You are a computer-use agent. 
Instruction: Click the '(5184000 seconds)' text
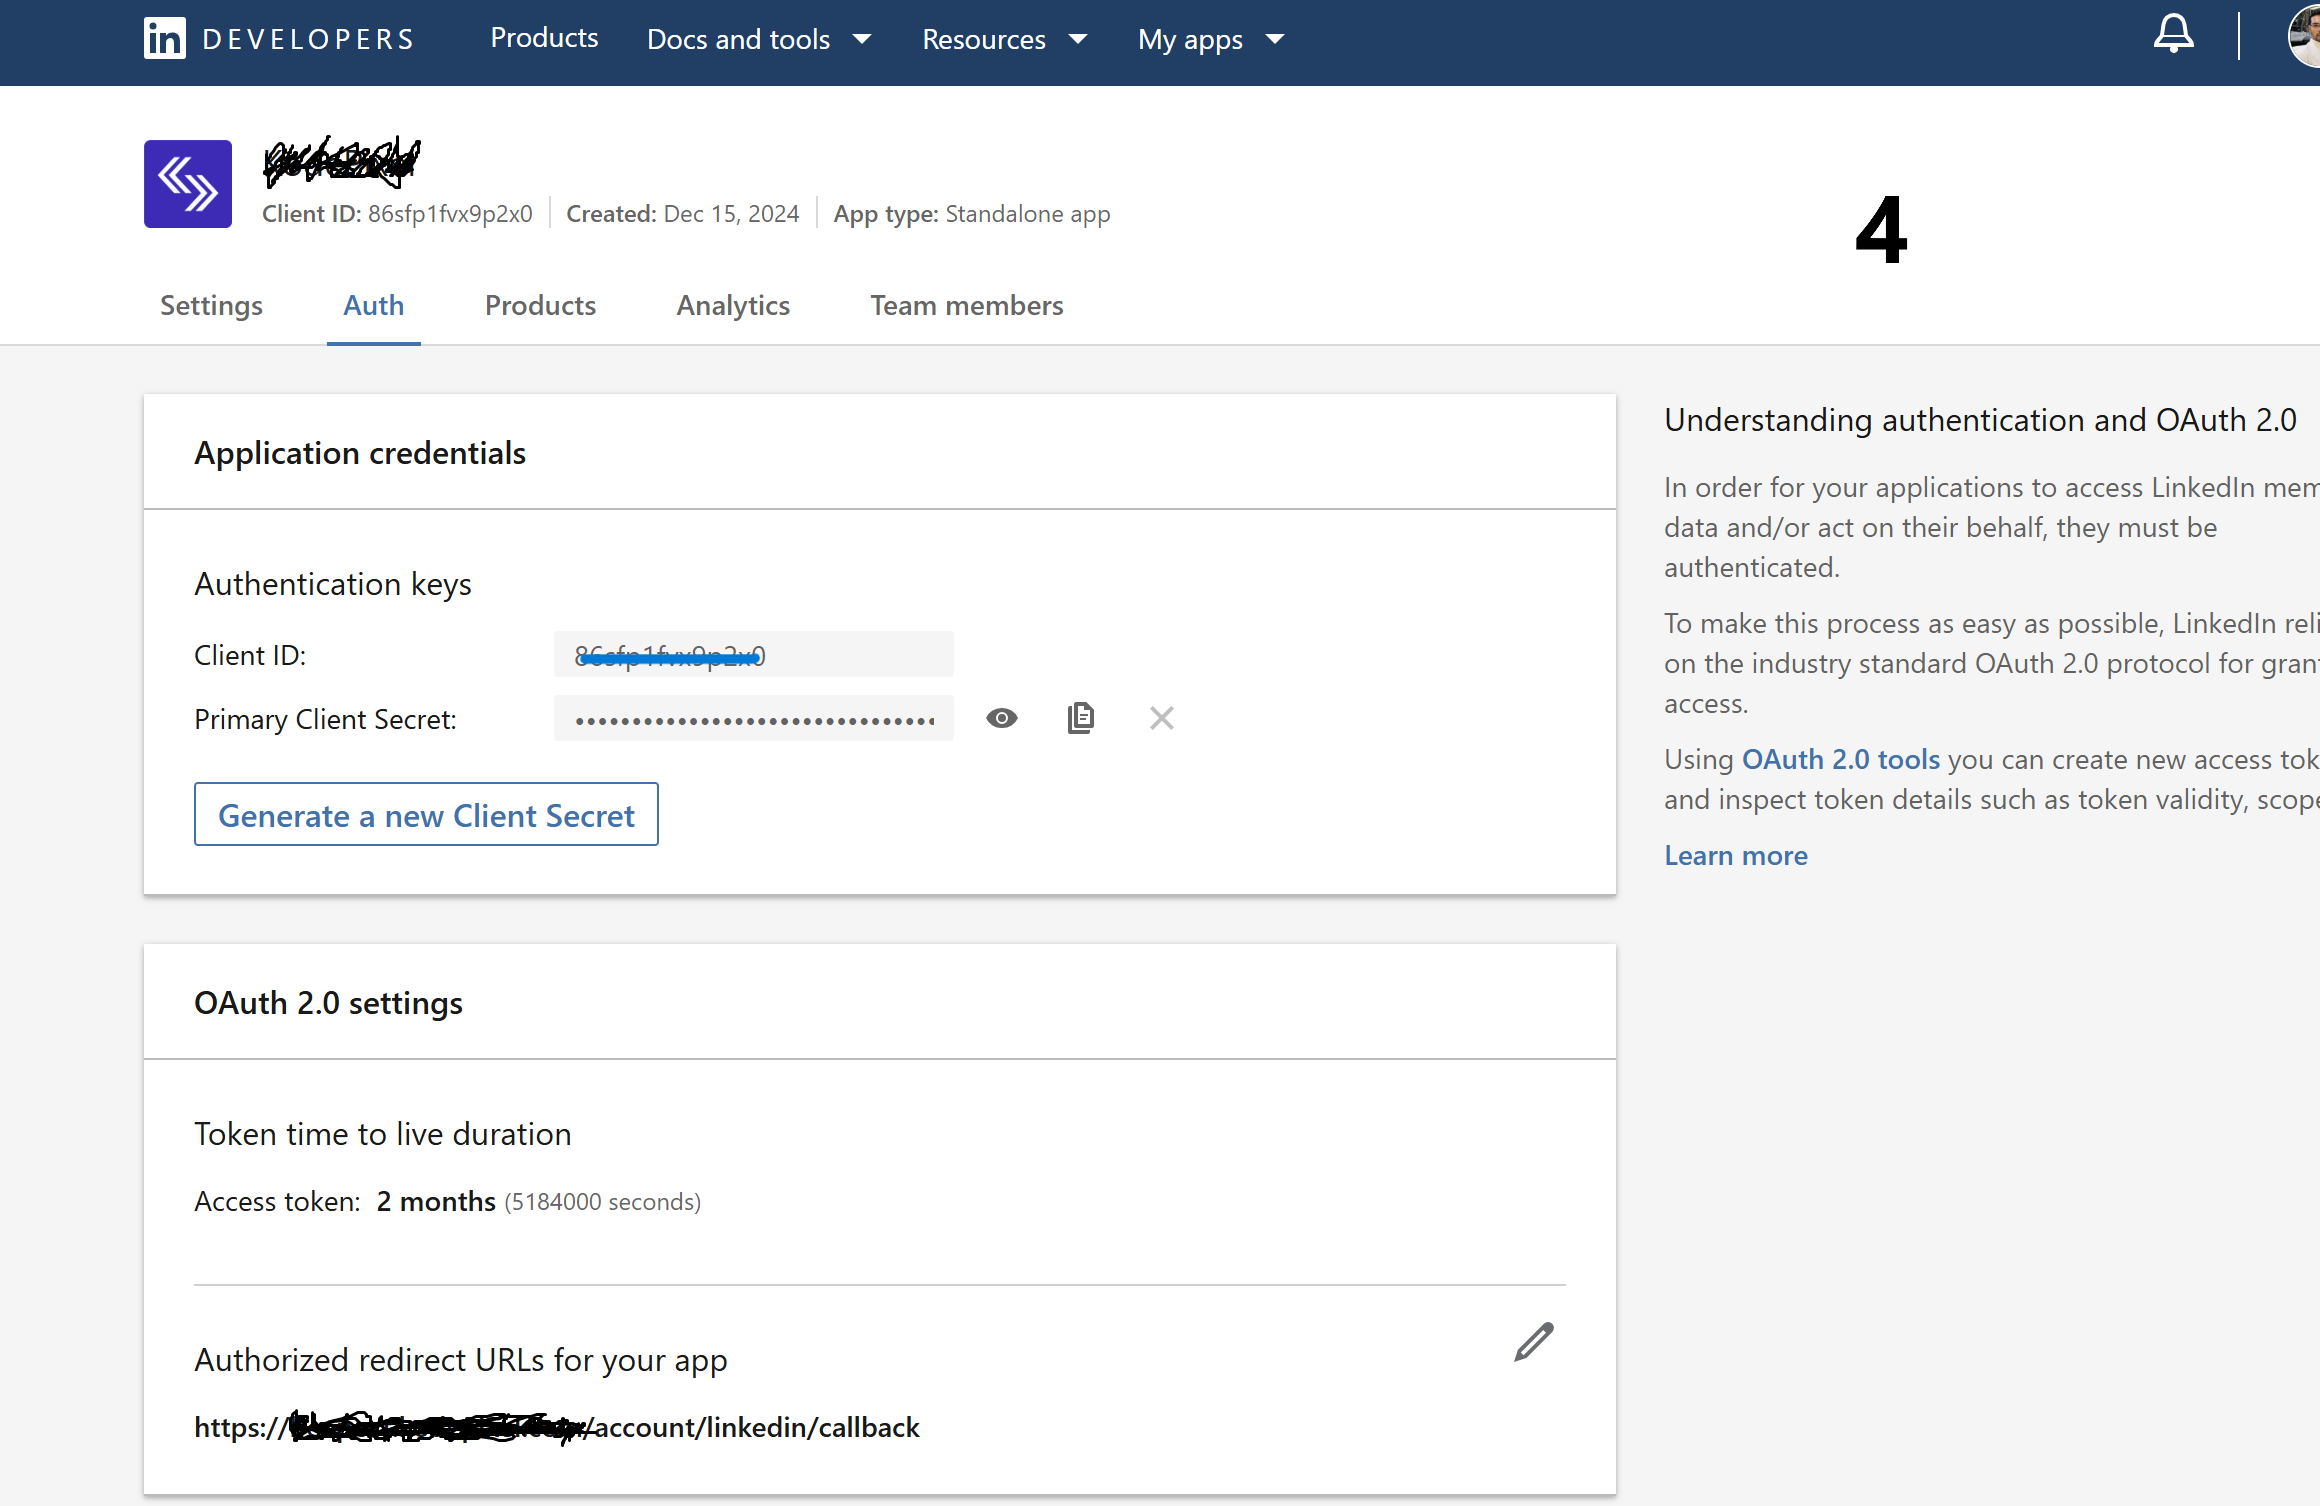[x=603, y=1202]
